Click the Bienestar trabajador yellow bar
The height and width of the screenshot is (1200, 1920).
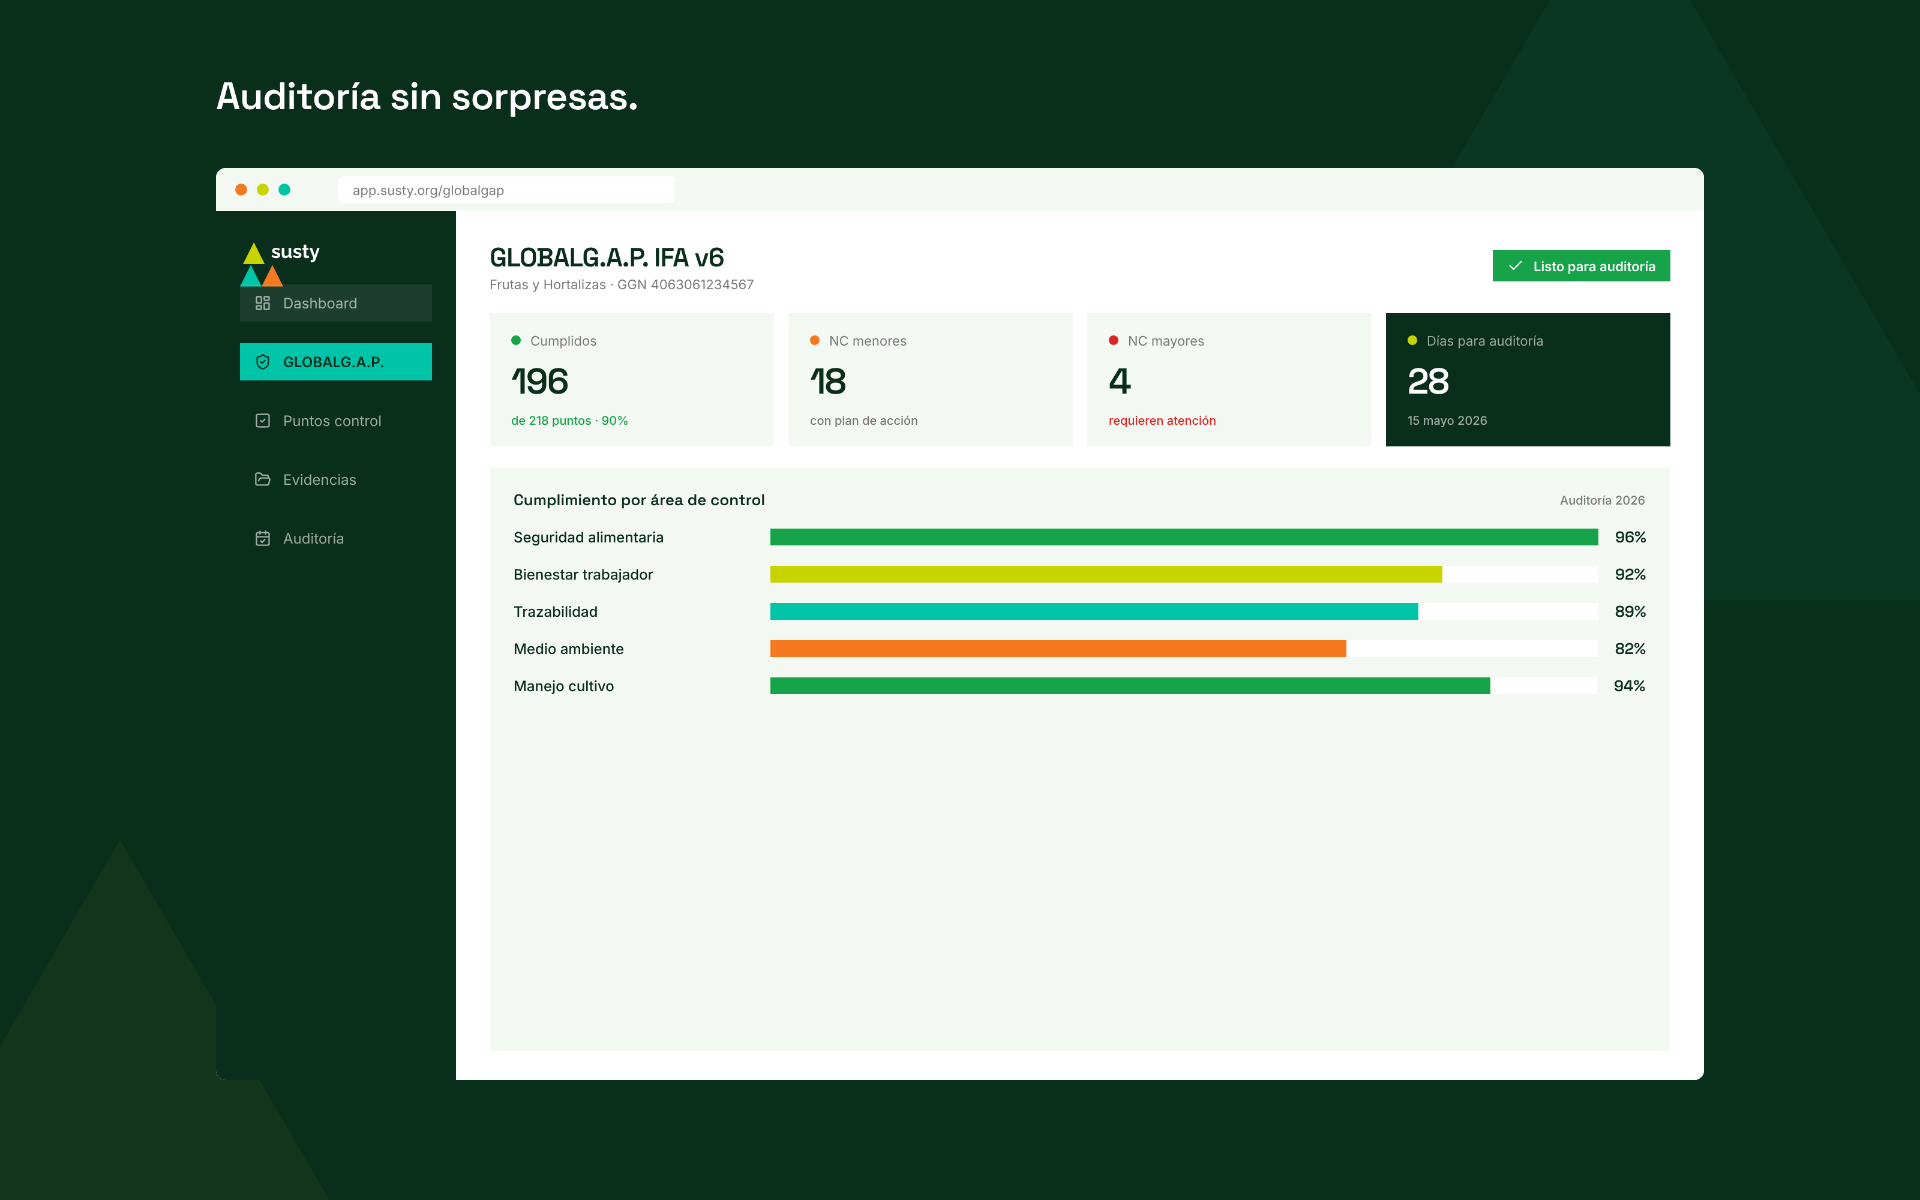click(x=1106, y=574)
